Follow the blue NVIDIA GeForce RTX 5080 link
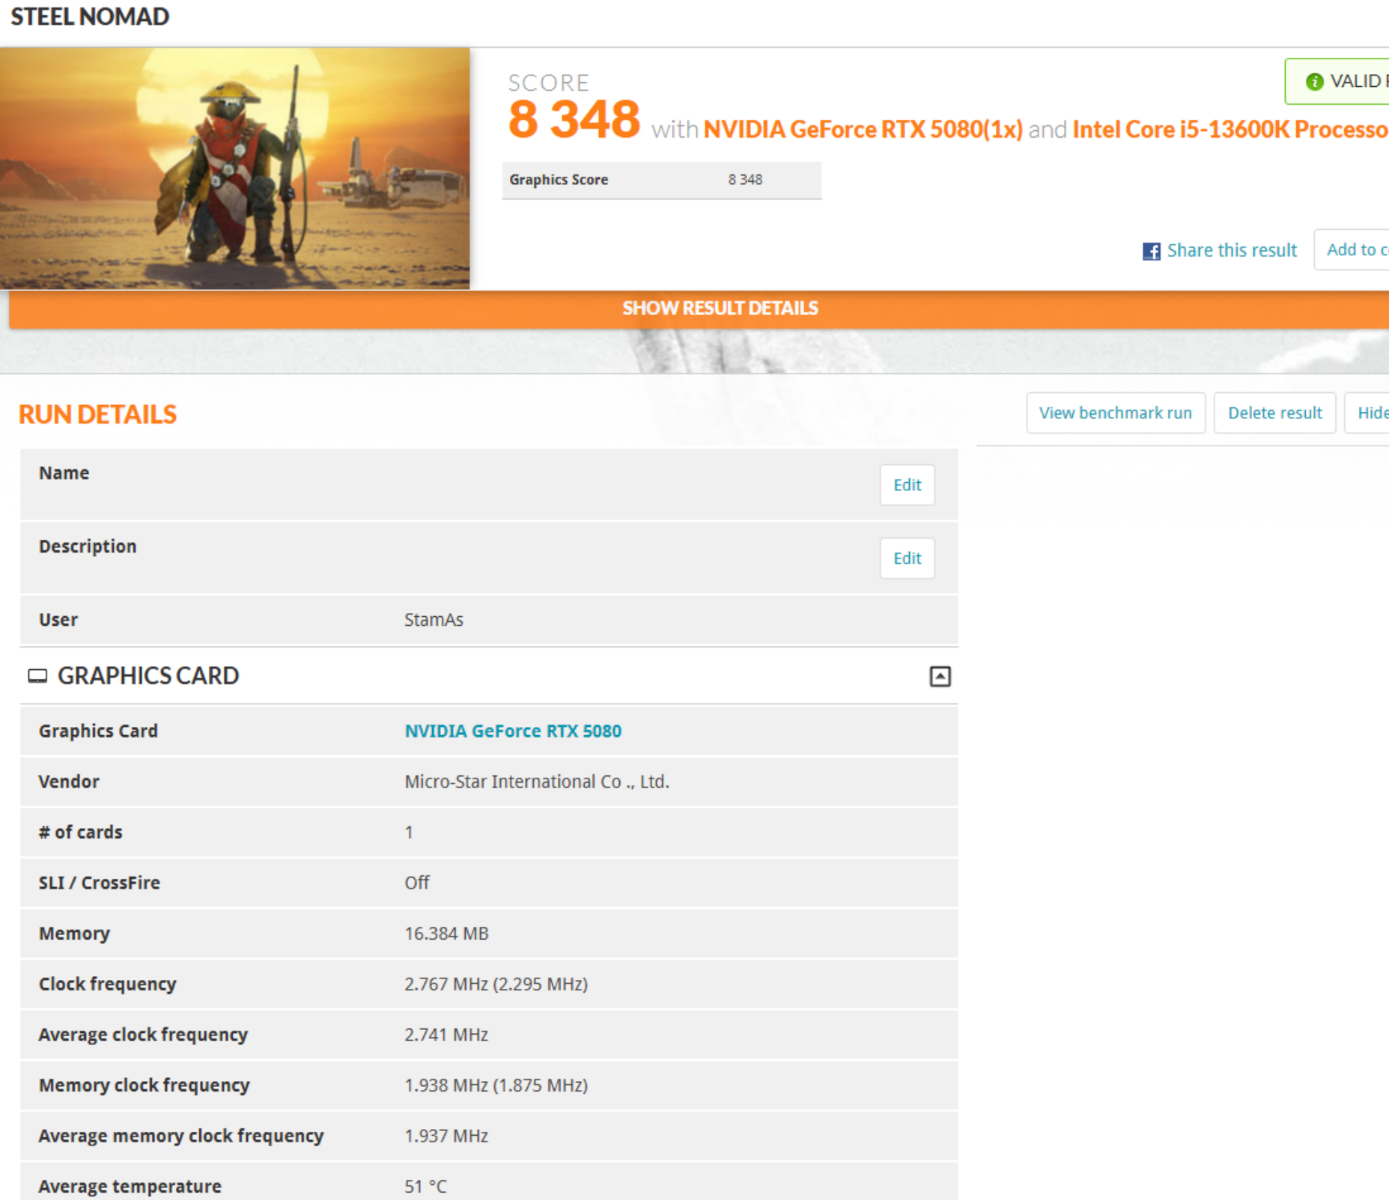The image size is (1389, 1200). pyautogui.click(x=513, y=731)
